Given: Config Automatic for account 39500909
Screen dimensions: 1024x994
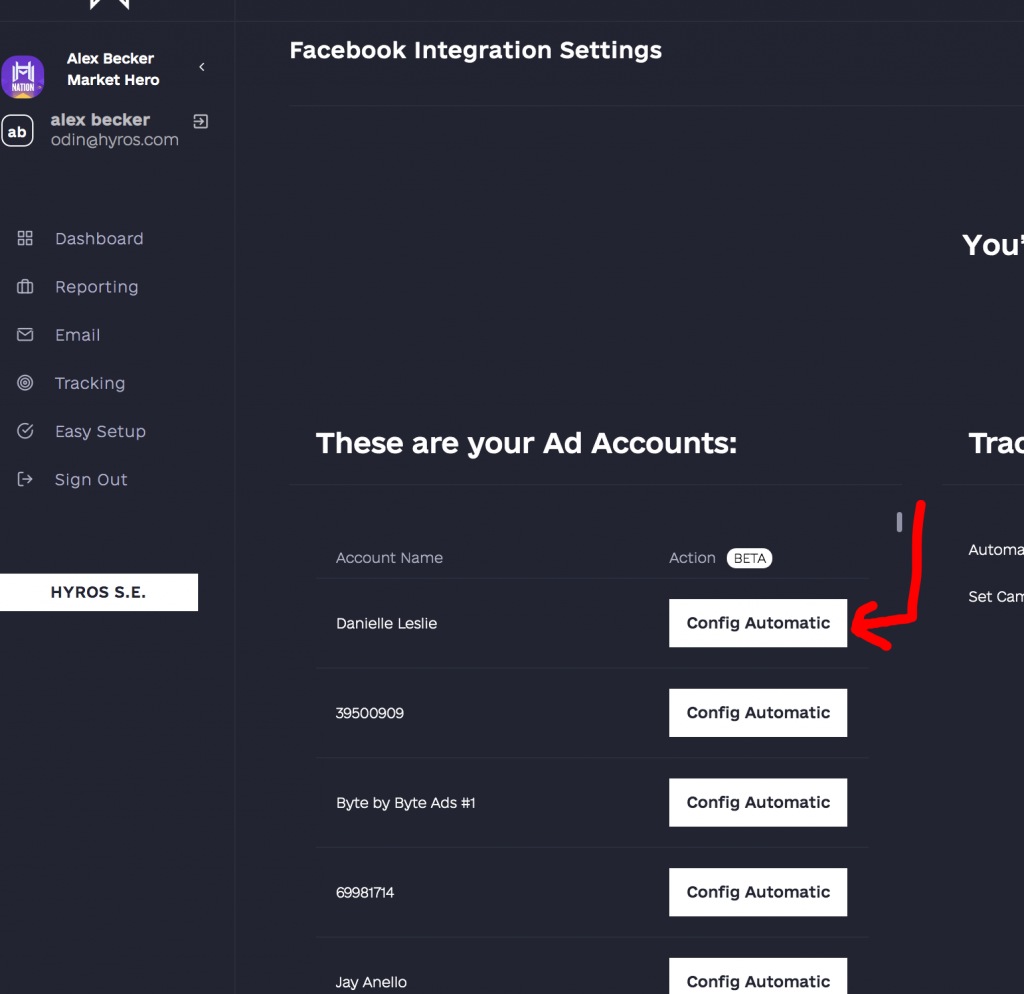Looking at the screenshot, I should pyautogui.click(x=758, y=713).
